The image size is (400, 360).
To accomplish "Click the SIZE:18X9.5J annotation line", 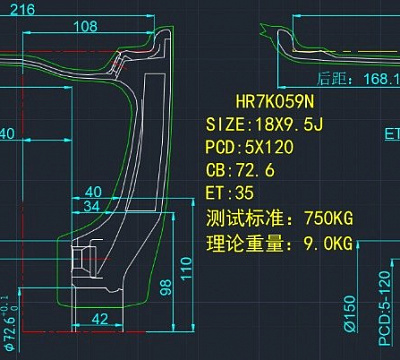I will click(x=264, y=124).
